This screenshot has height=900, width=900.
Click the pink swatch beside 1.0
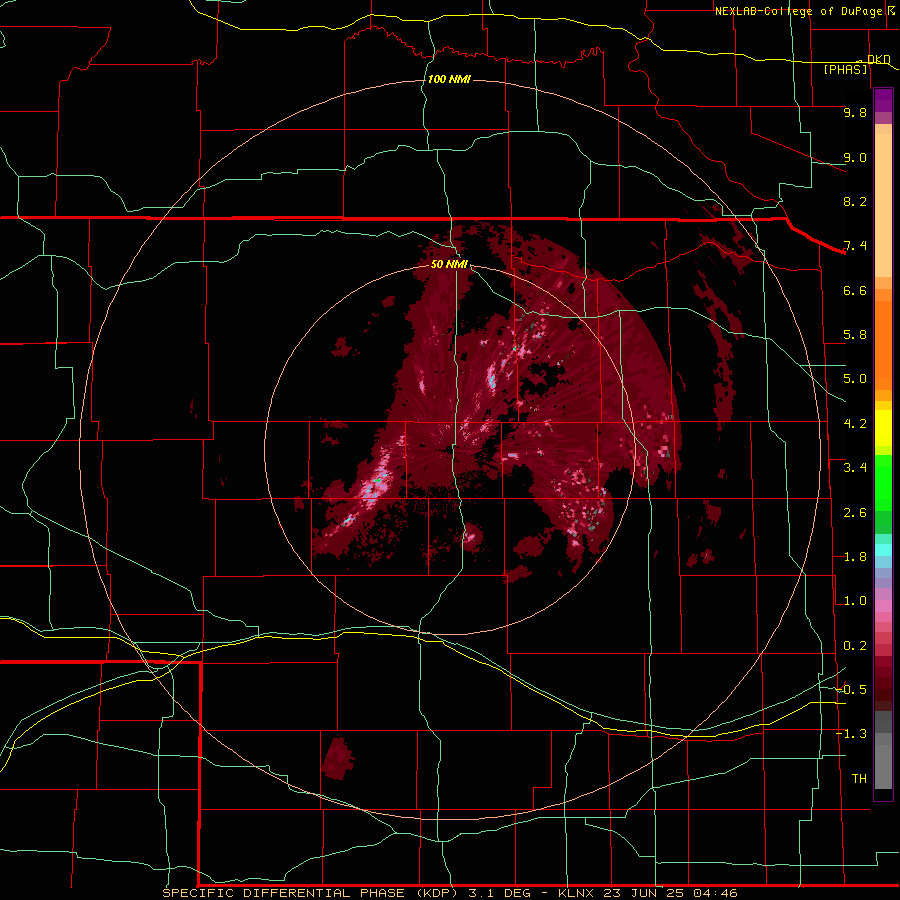point(883,606)
